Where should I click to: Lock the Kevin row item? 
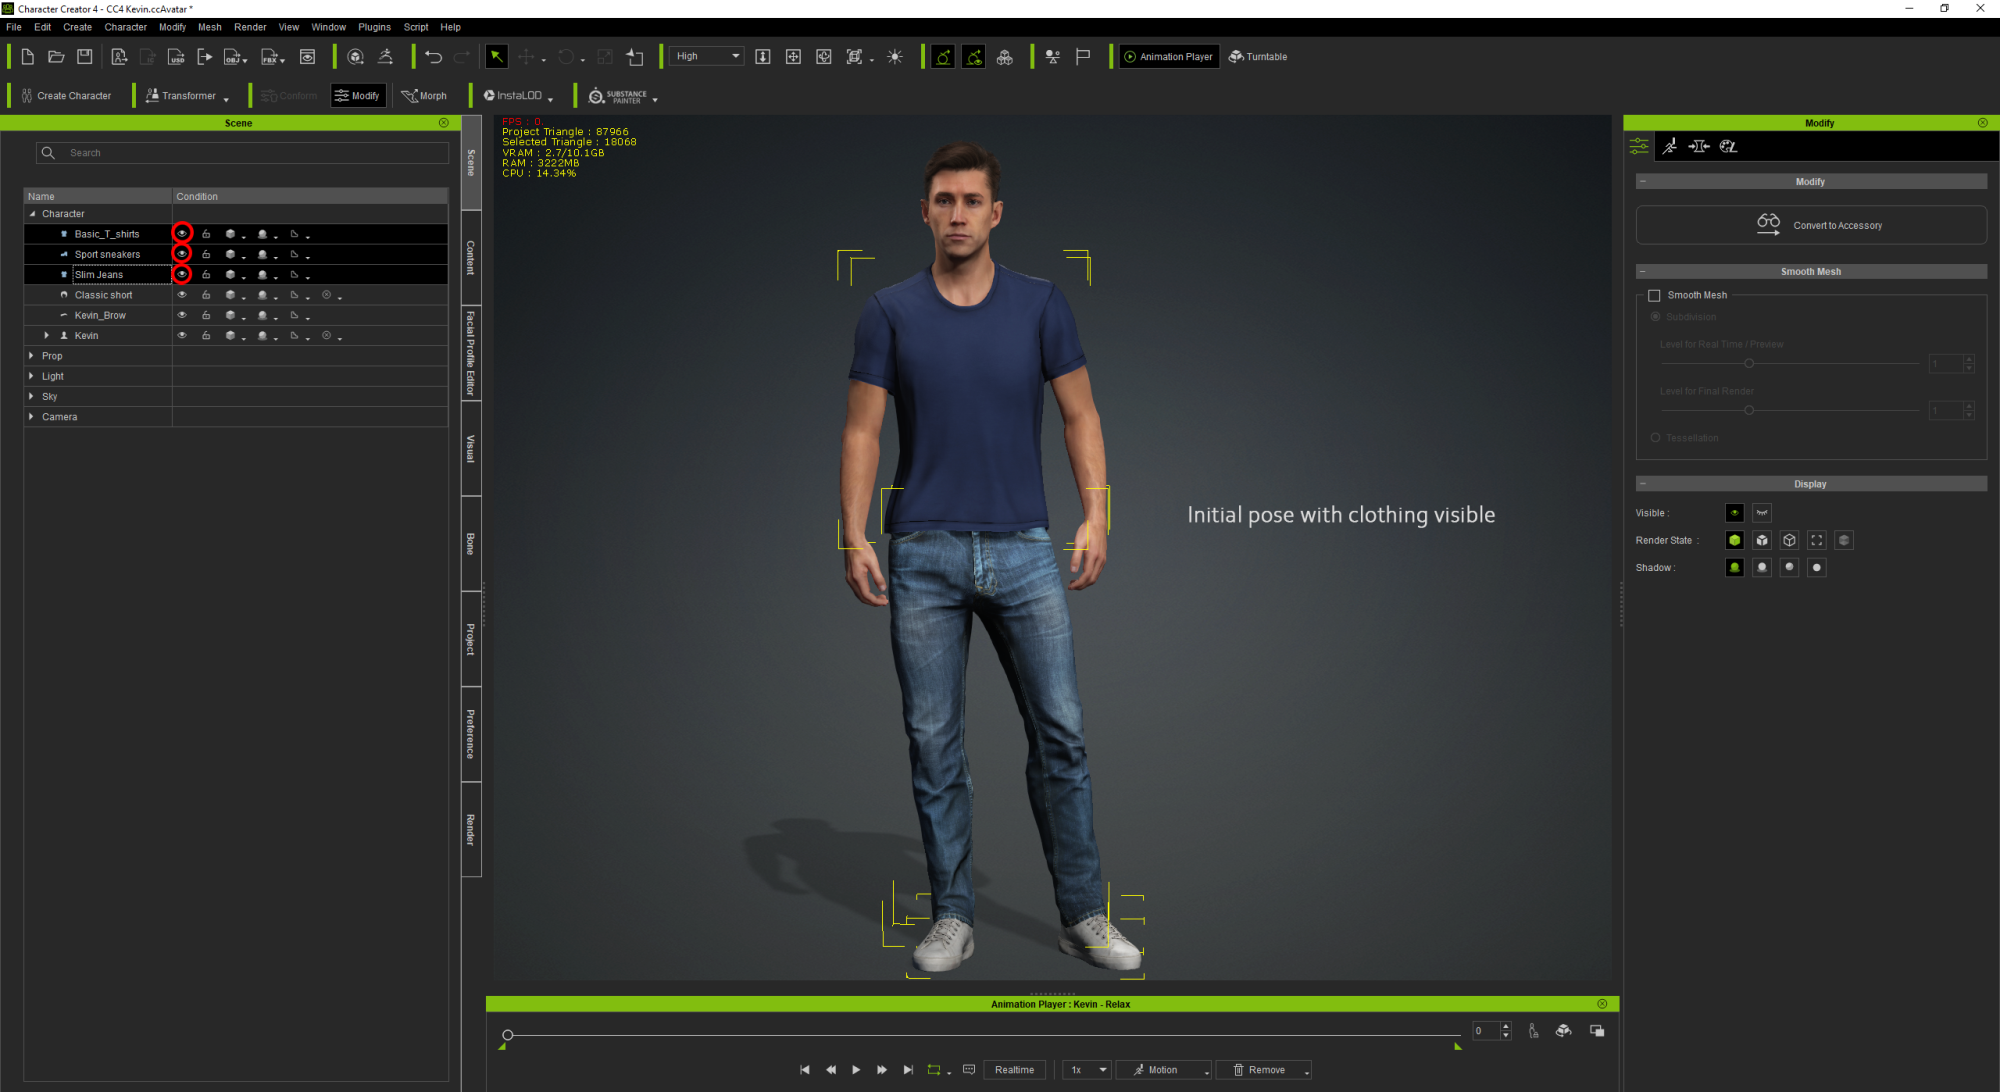[x=206, y=336]
